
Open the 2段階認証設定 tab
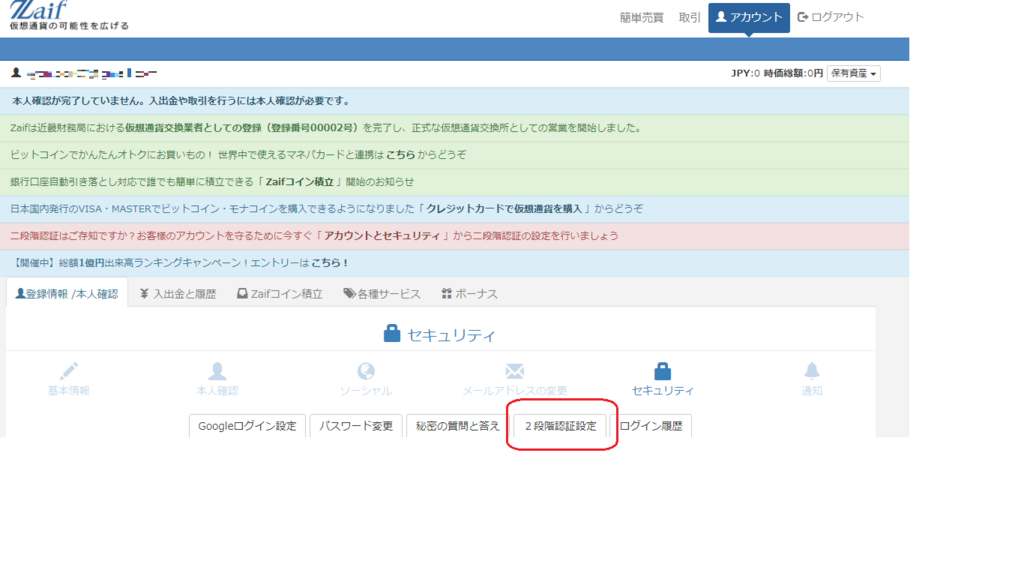click(x=560, y=426)
